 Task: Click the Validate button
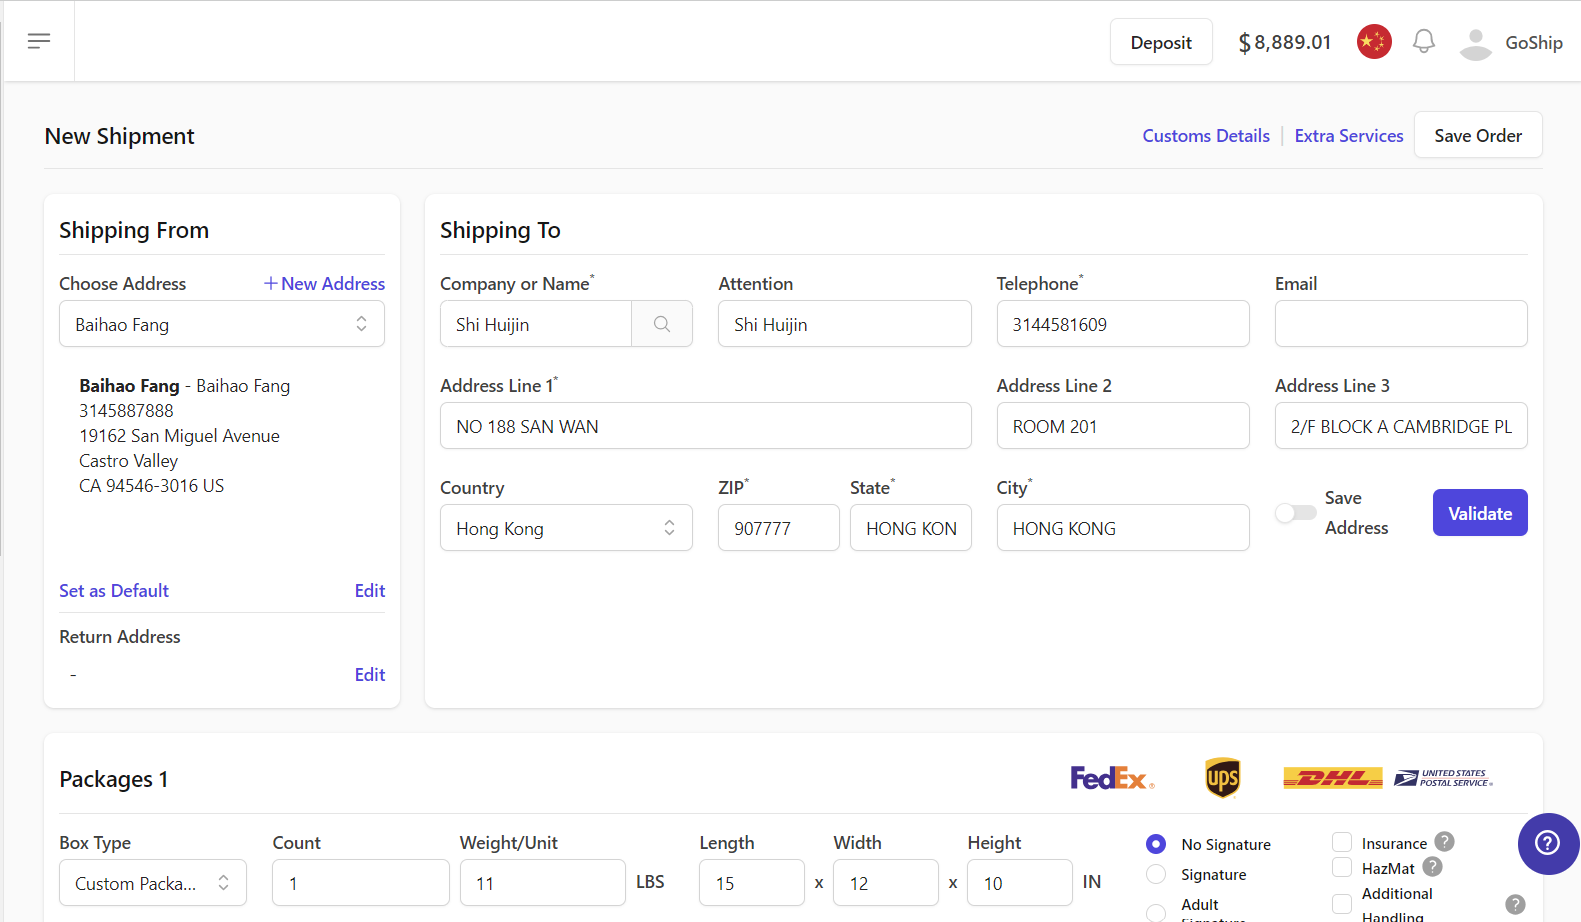tap(1480, 513)
